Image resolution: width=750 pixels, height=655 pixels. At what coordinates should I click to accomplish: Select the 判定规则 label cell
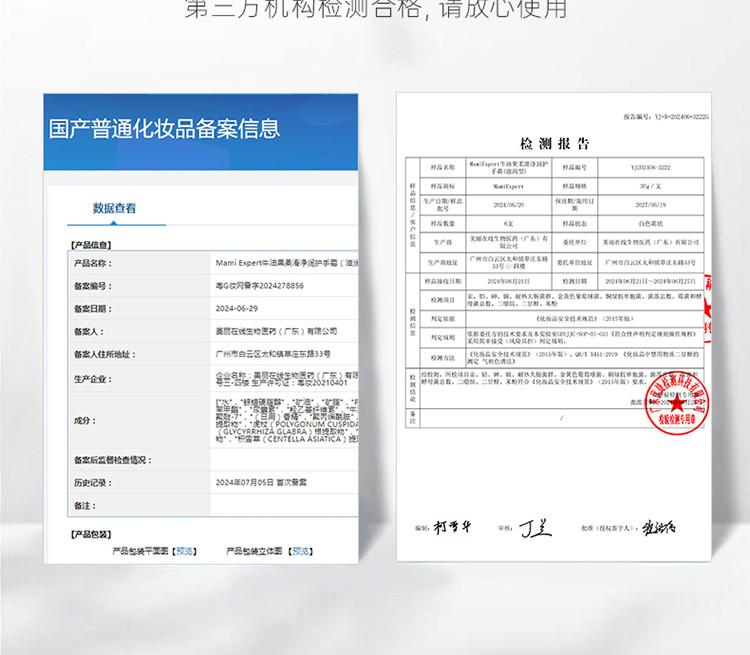coord(442,337)
